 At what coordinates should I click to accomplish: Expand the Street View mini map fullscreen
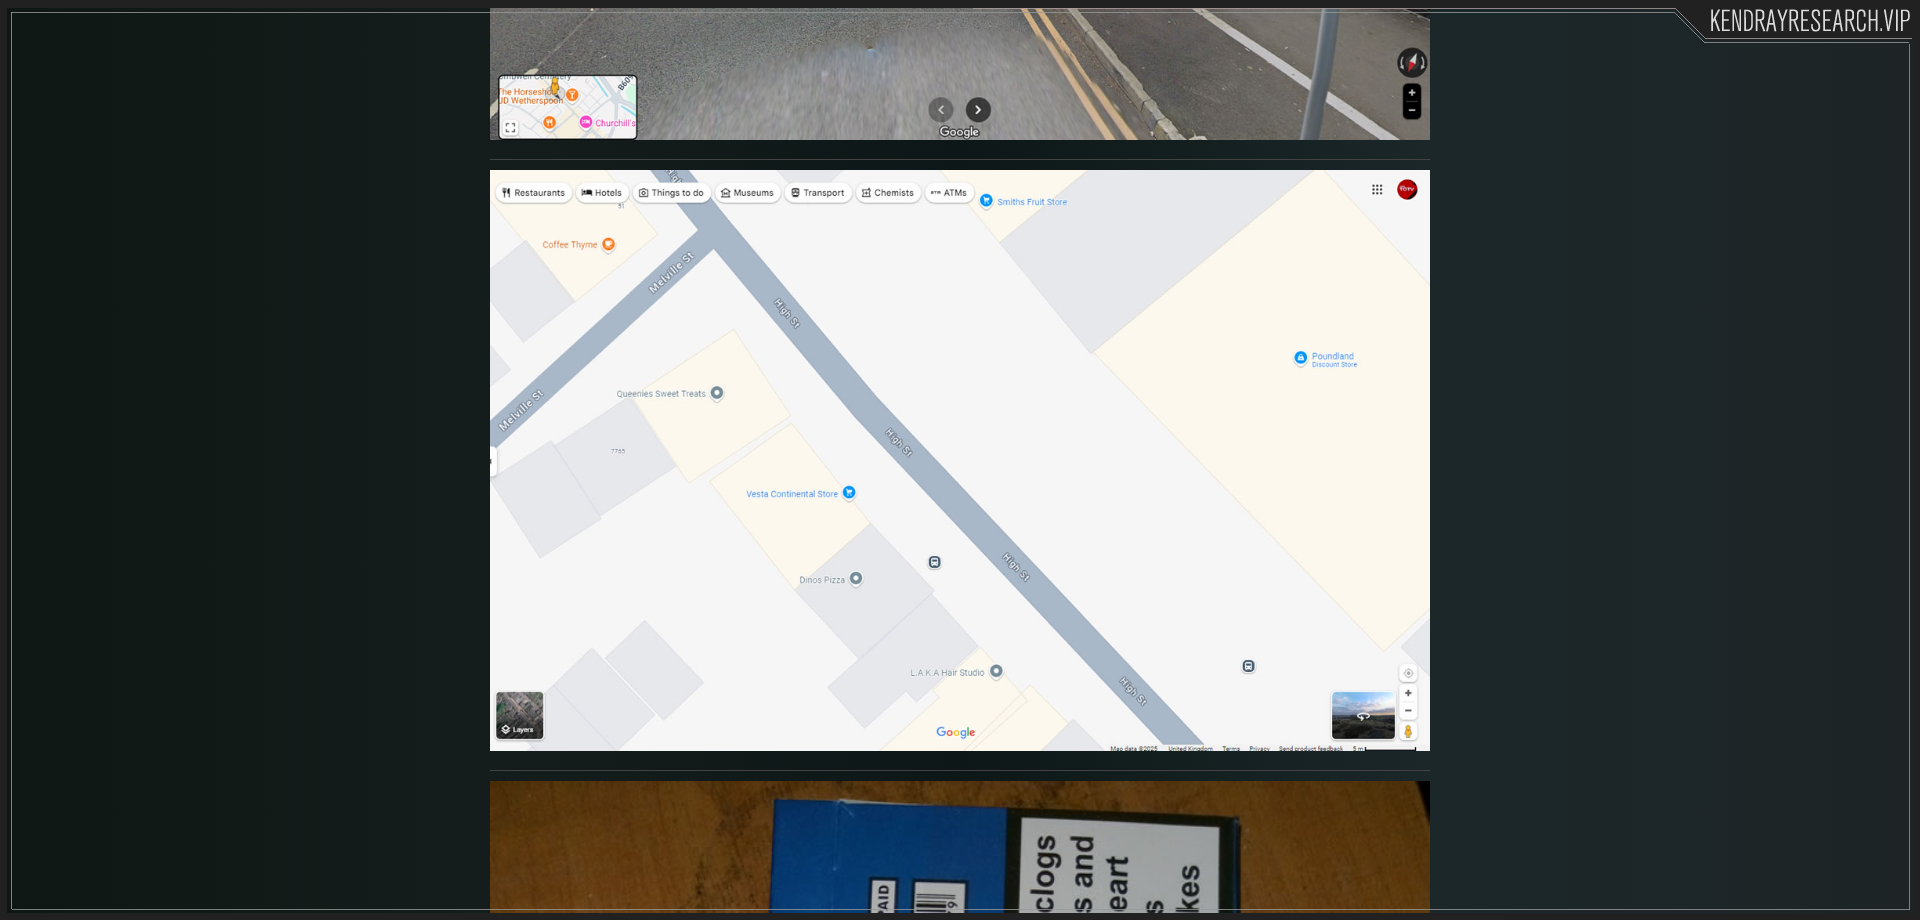[510, 128]
